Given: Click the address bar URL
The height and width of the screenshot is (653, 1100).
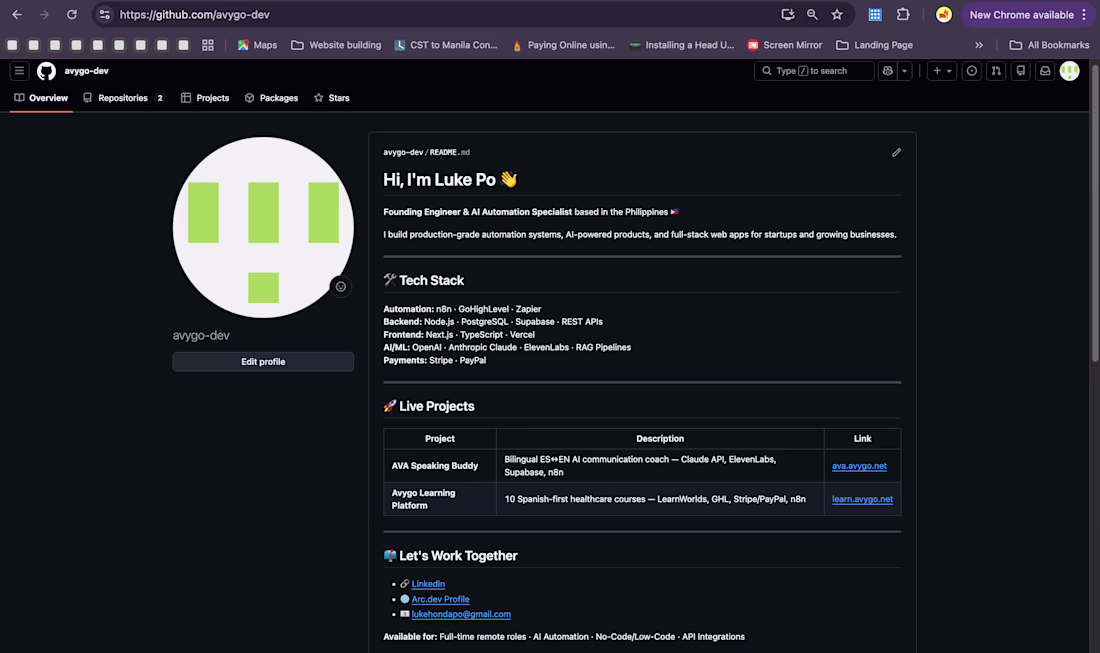Looking at the screenshot, I should [194, 15].
